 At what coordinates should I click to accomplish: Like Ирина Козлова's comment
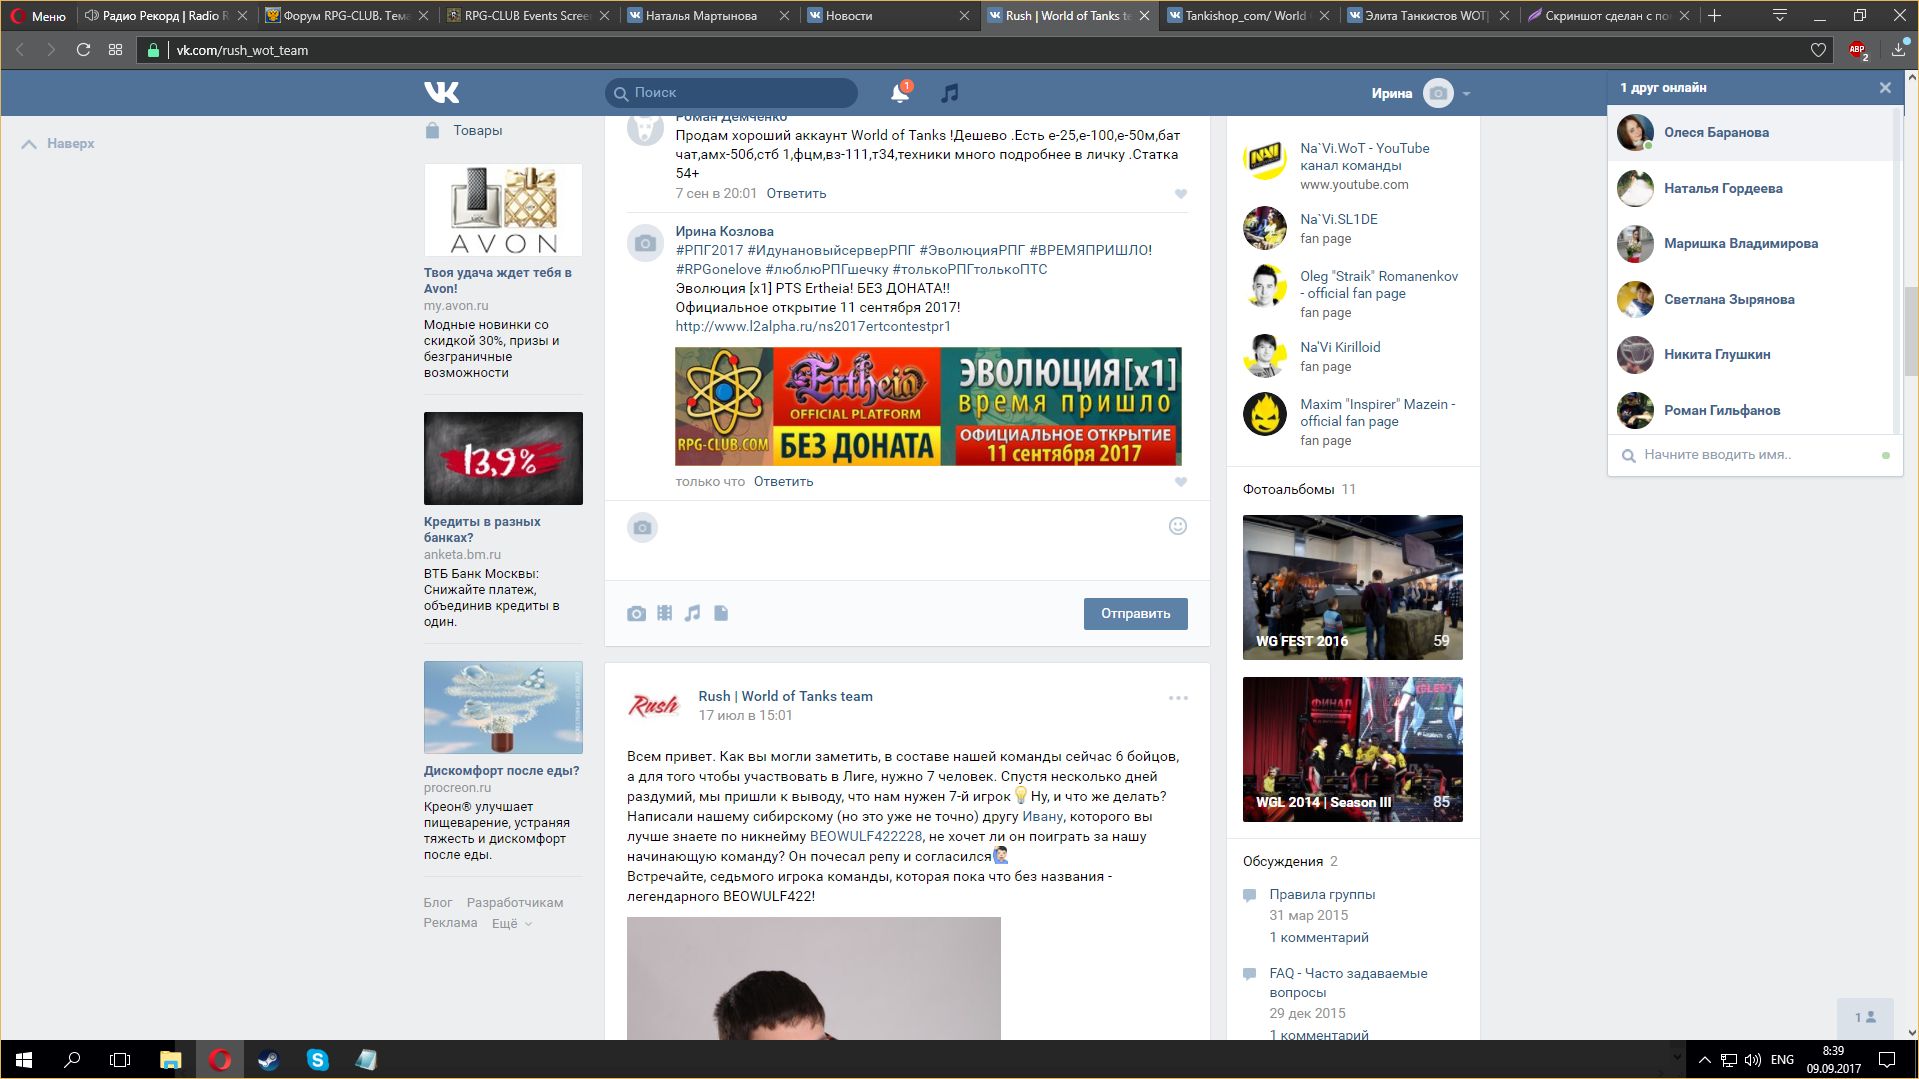pyautogui.click(x=1181, y=482)
